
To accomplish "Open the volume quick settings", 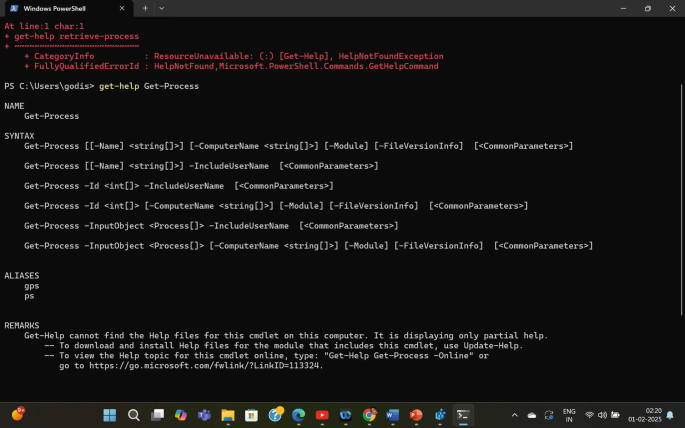I will pyautogui.click(x=604, y=415).
